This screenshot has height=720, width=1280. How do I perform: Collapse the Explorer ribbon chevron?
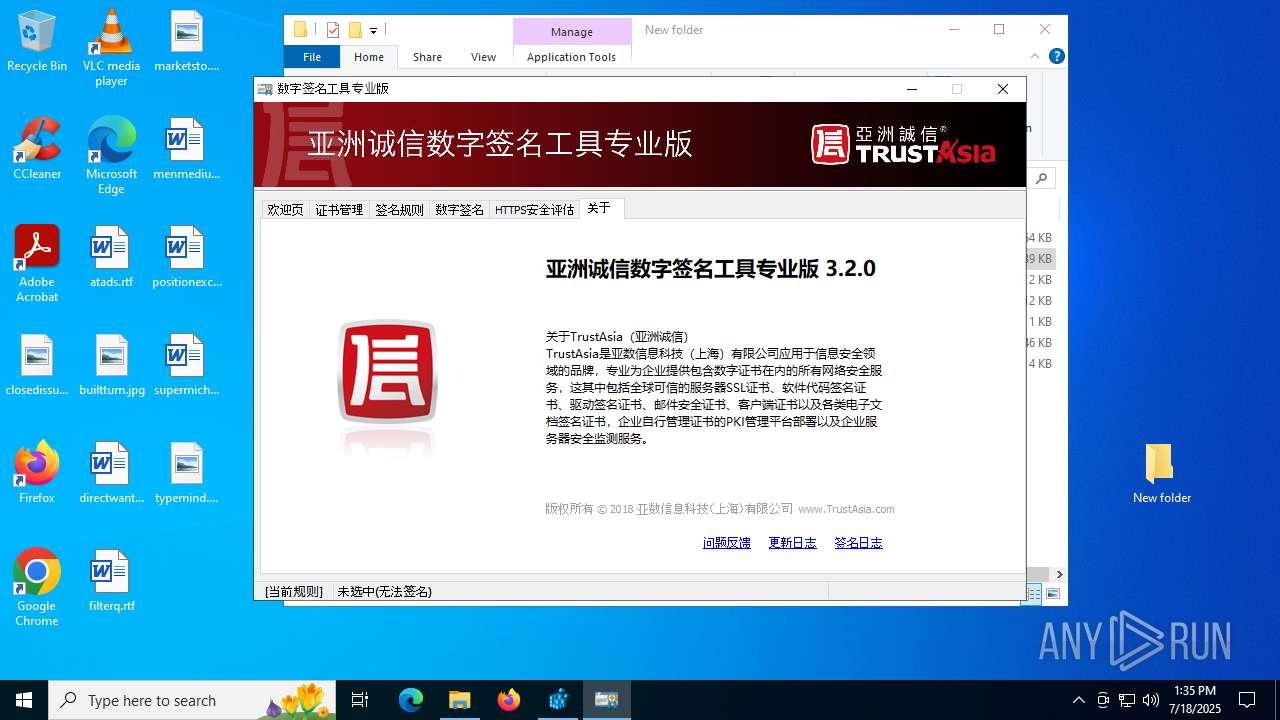coord(1035,56)
